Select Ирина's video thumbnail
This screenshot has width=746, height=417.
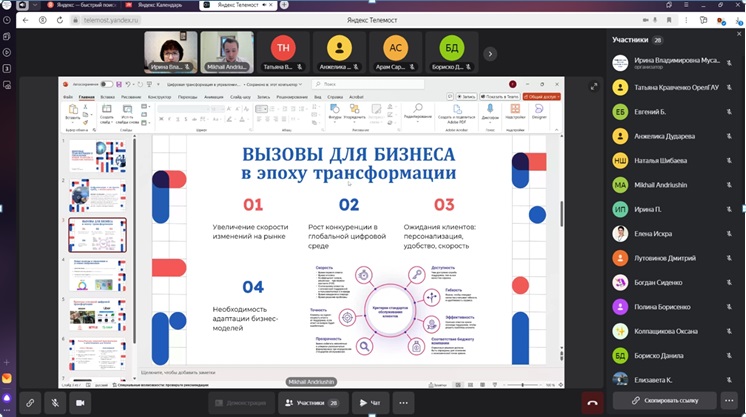(170, 52)
